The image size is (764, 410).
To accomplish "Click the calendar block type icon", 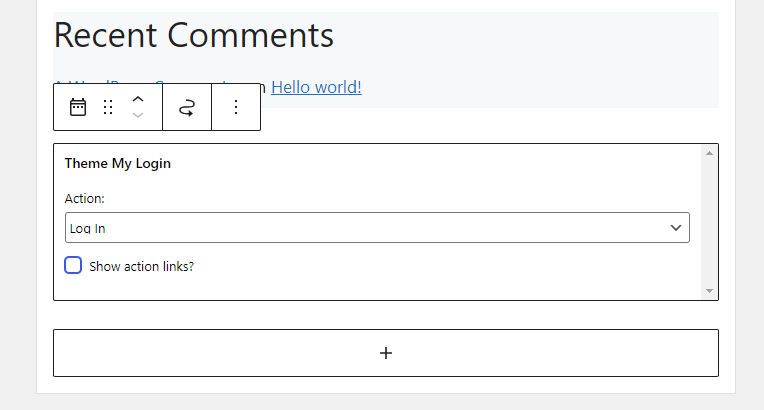I will [78, 107].
